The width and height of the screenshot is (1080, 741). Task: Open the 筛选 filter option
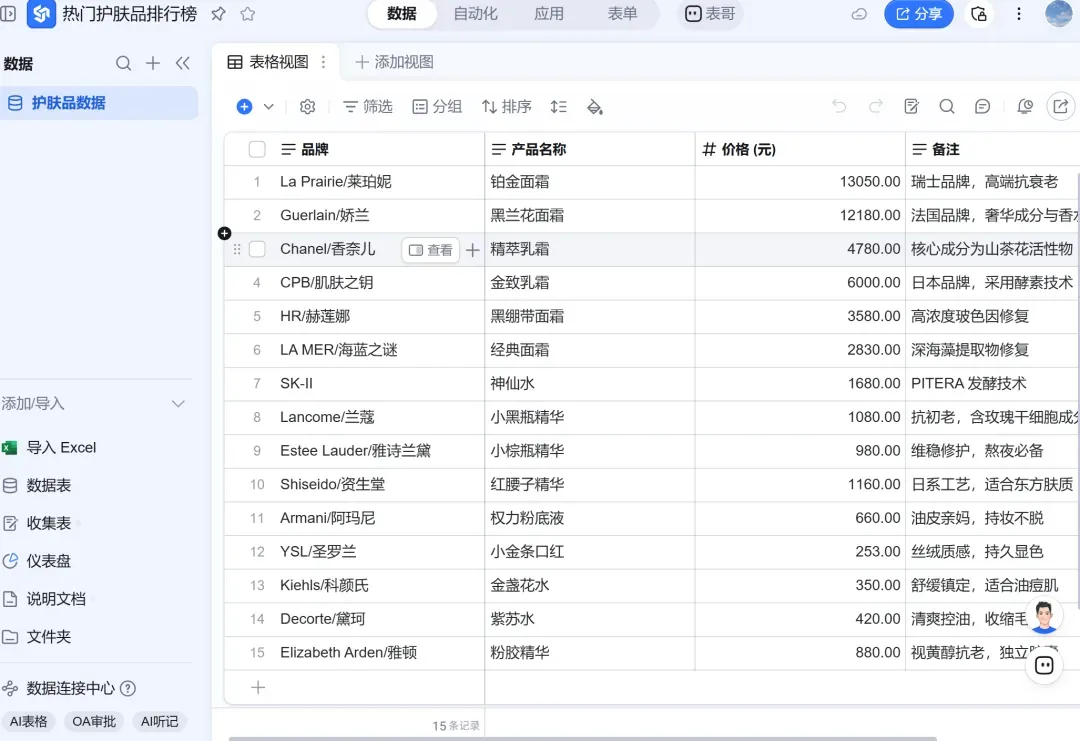pos(368,107)
